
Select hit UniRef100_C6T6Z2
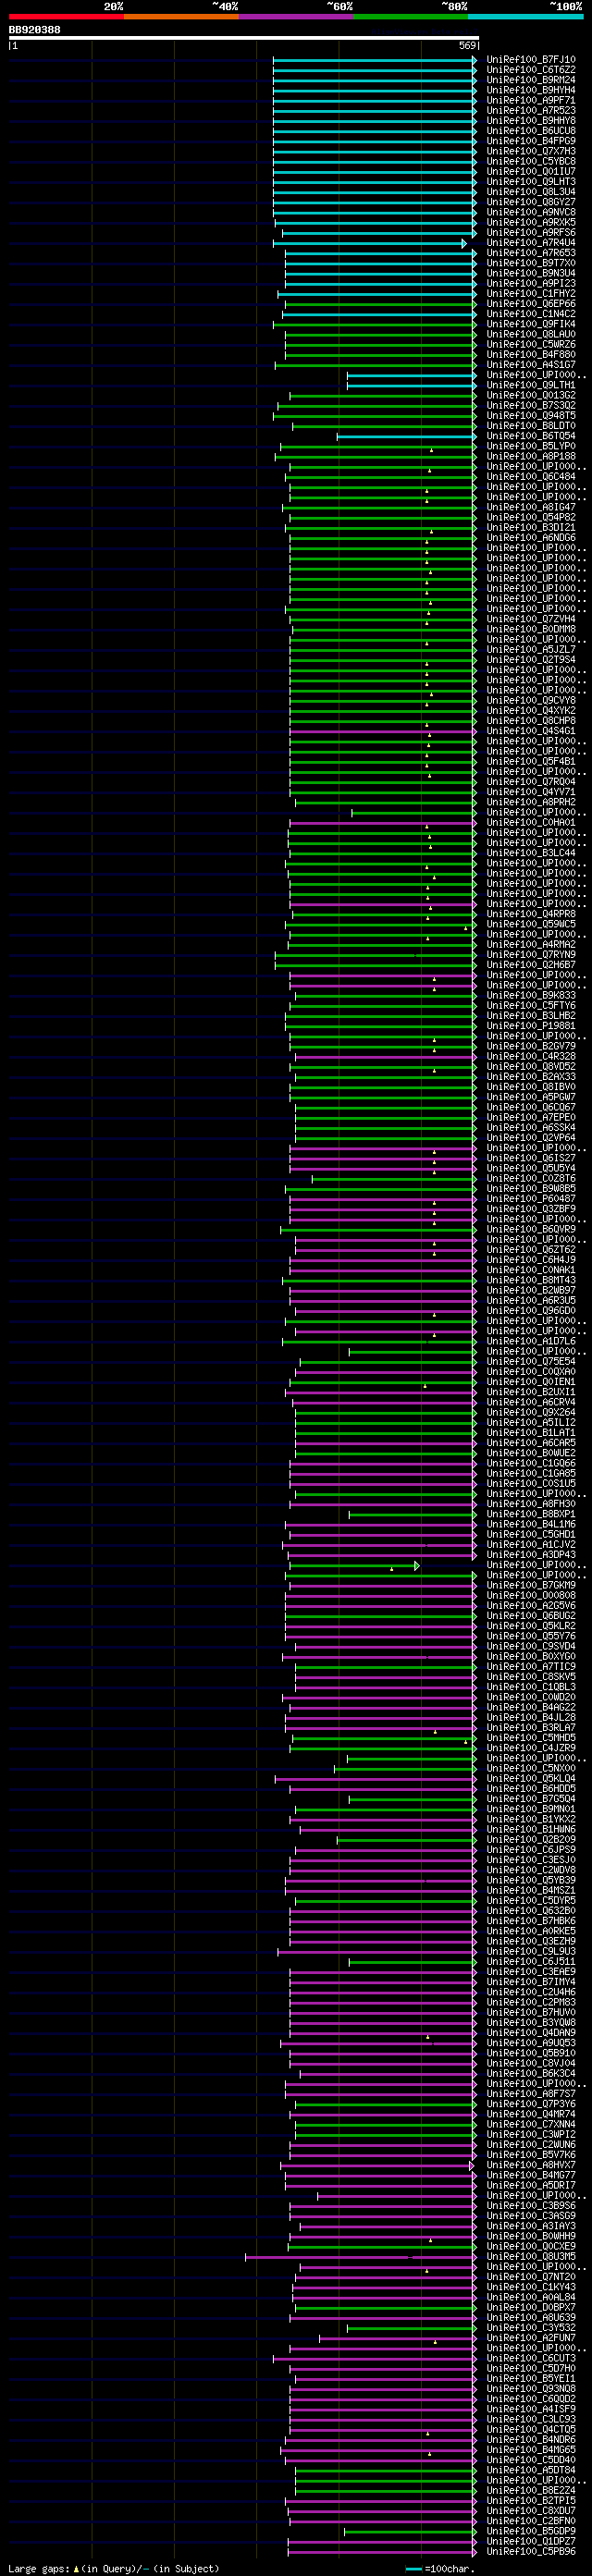pyautogui.click(x=531, y=70)
